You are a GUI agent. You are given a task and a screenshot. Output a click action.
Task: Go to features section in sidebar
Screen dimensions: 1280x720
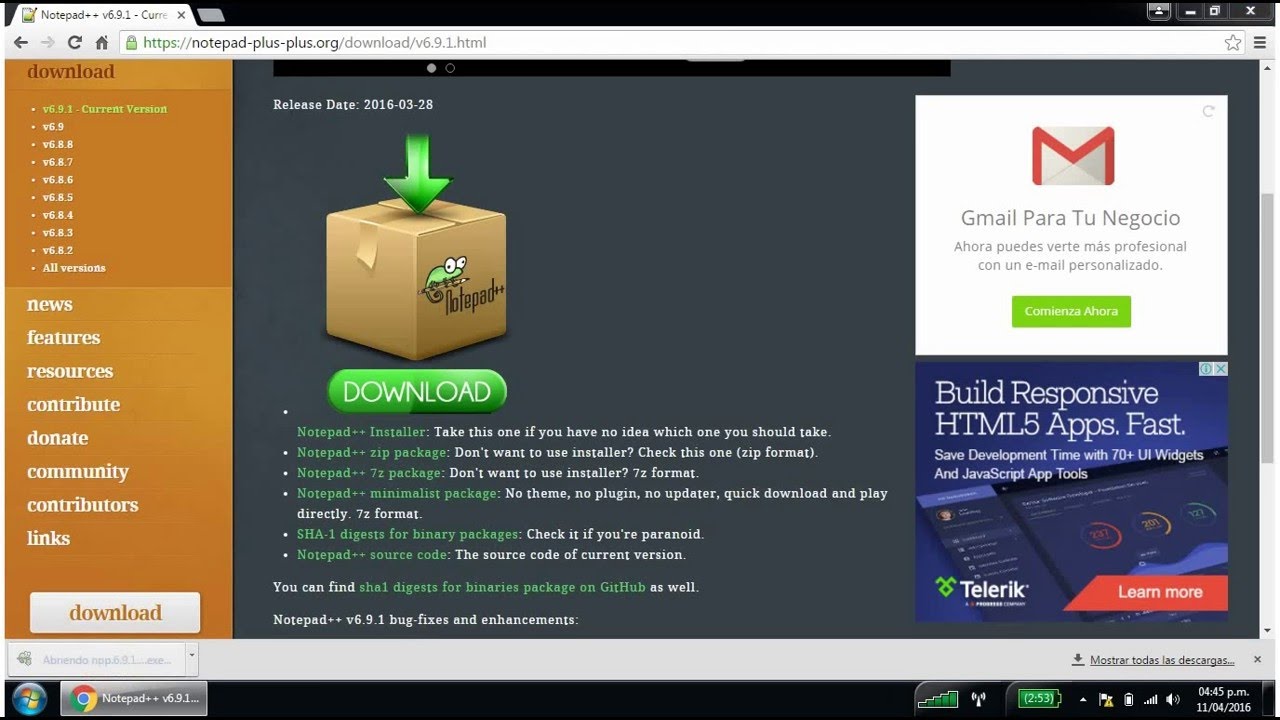coord(64,338)
